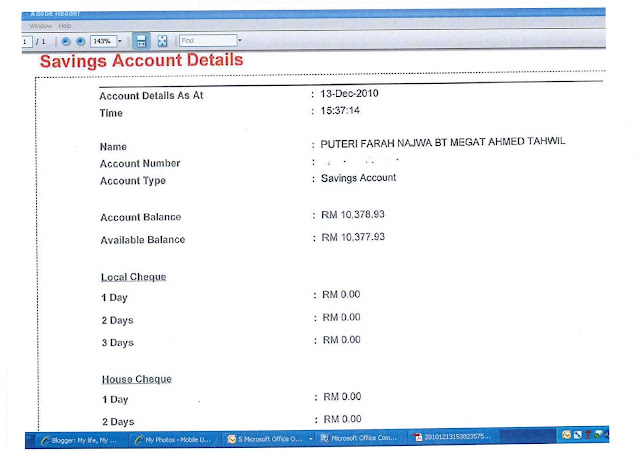The width and height of the screenshot is (640, 452).
Task: Click the RM 10,377.93 available balance
Action: (x=353, y=237)
